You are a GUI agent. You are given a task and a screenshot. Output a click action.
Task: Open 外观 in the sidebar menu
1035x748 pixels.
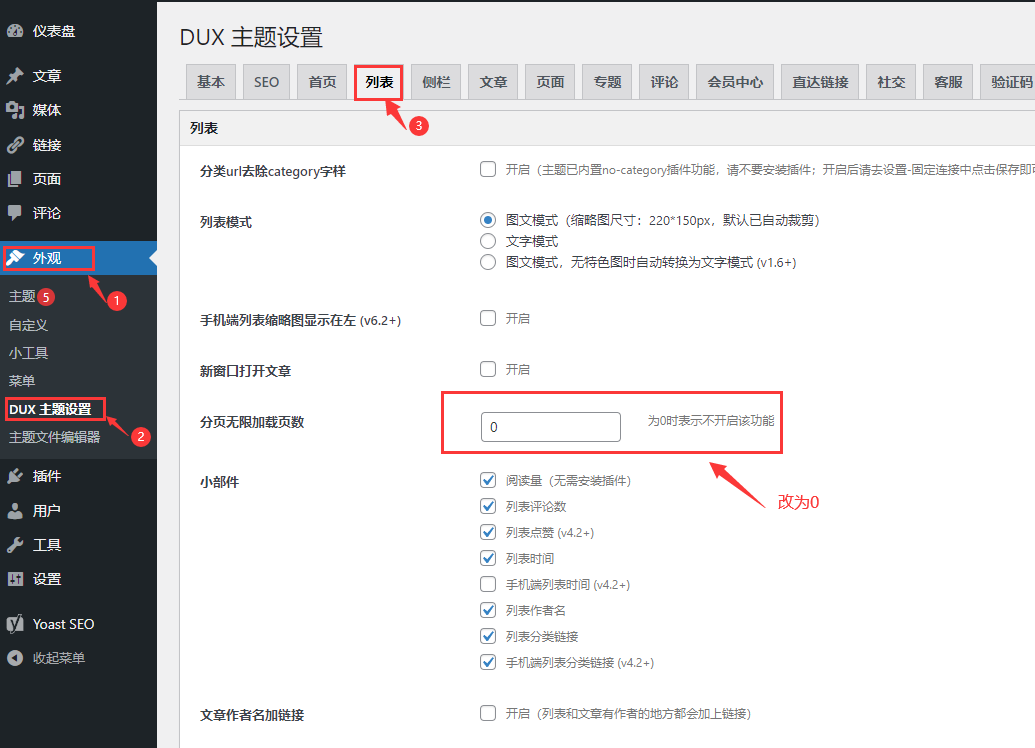point(79,258)
